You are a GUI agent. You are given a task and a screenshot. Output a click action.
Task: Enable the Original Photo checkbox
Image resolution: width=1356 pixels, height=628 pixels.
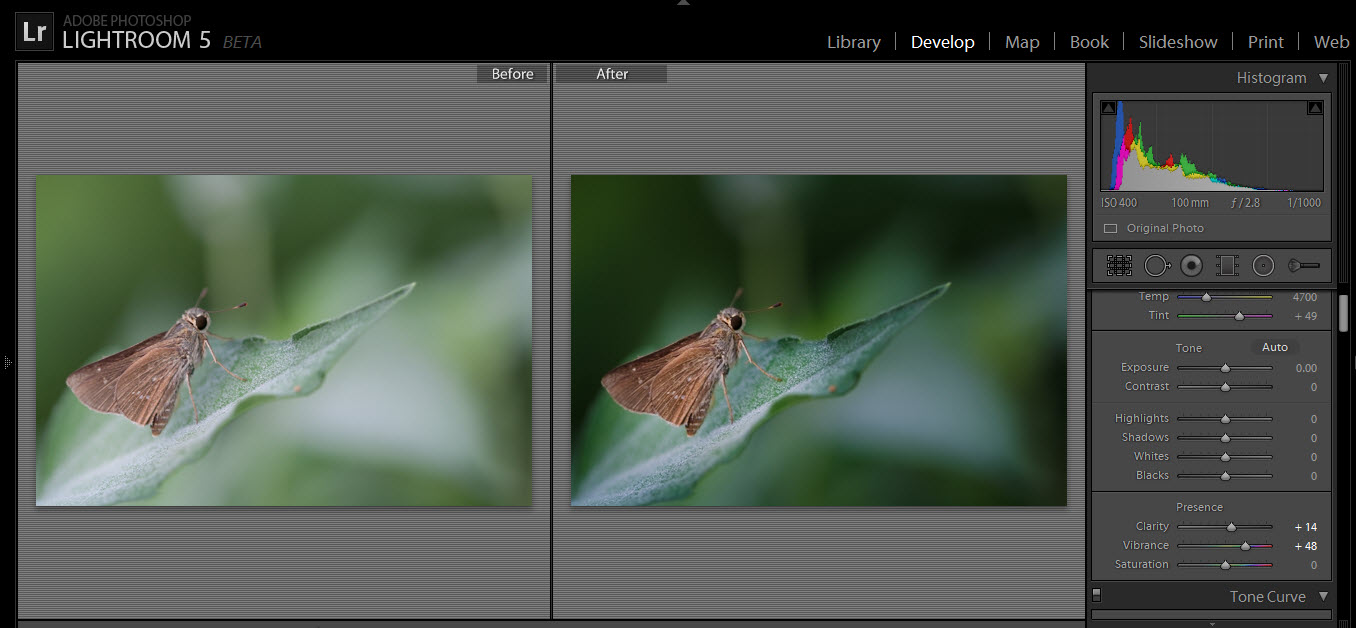coord(1110,228)
